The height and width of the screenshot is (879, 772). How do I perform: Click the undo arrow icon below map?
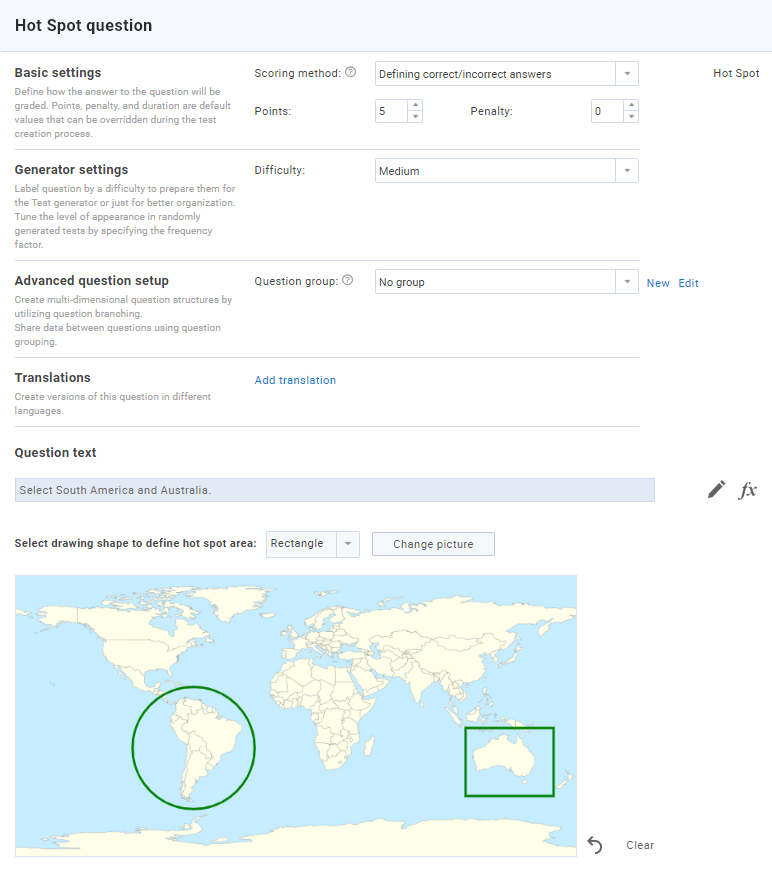coord(595,845)
